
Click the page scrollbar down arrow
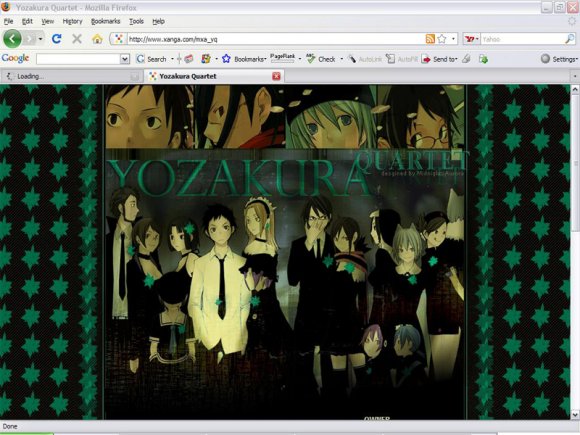pyautogui.click(x=575, y=415)
